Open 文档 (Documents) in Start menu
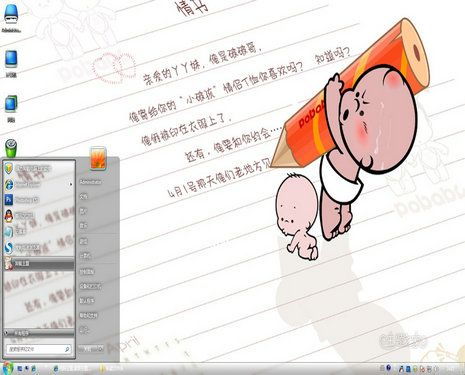The height and width of the screenshot is (375, 465). [x=83, y=196]
